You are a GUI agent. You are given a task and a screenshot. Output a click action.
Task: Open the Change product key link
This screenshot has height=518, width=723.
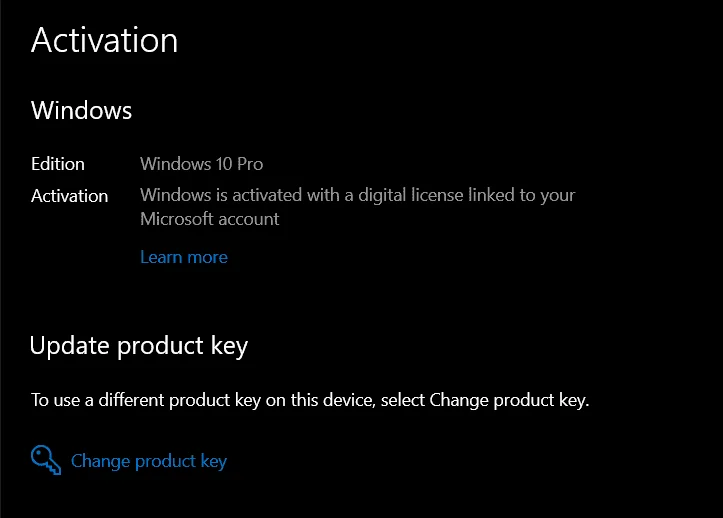[148, 461]
